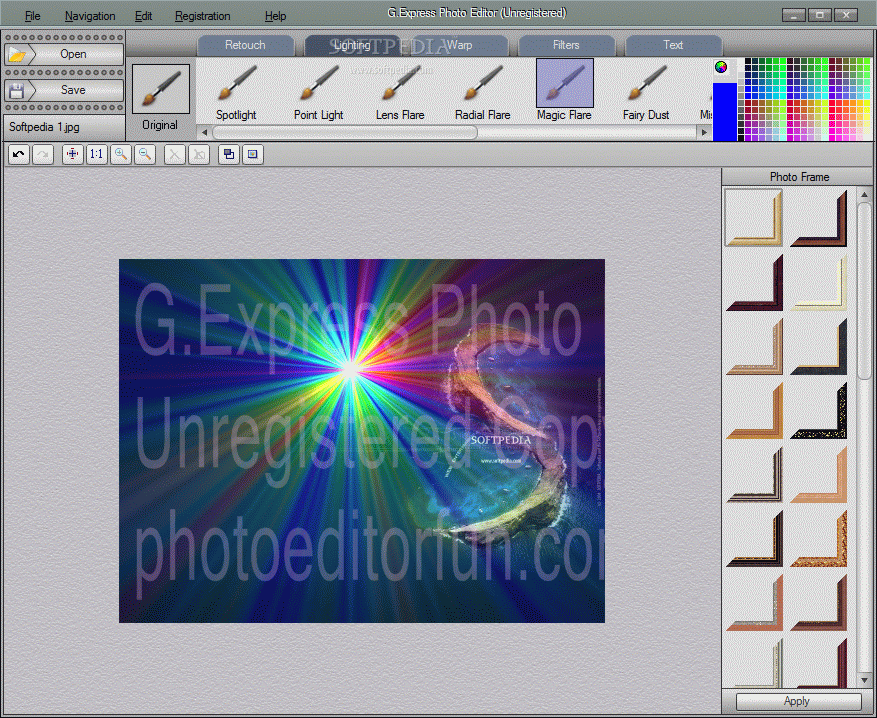Click the framed picture toolbar icon

[253, 154]
